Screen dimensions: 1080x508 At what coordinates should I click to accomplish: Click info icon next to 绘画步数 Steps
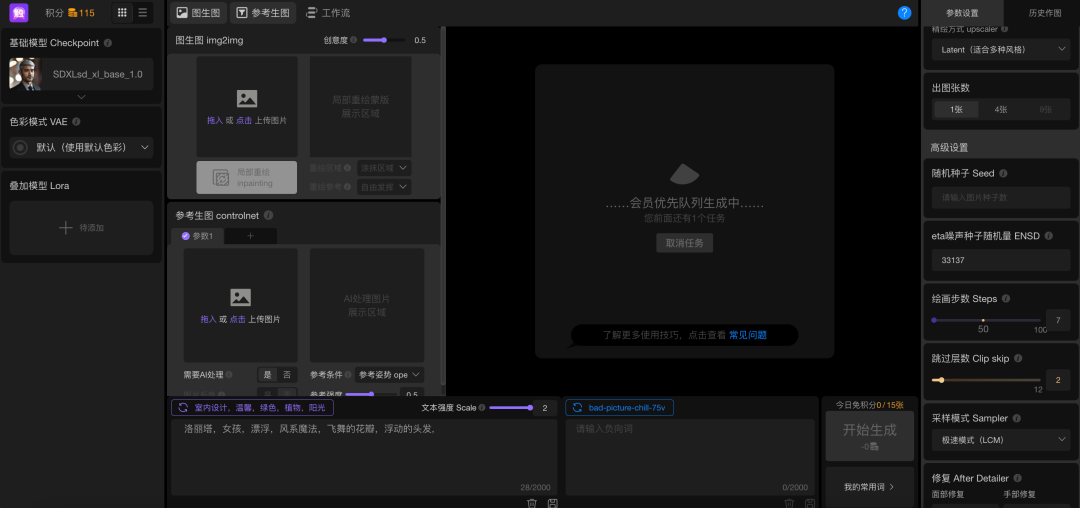click(1006, 299)
